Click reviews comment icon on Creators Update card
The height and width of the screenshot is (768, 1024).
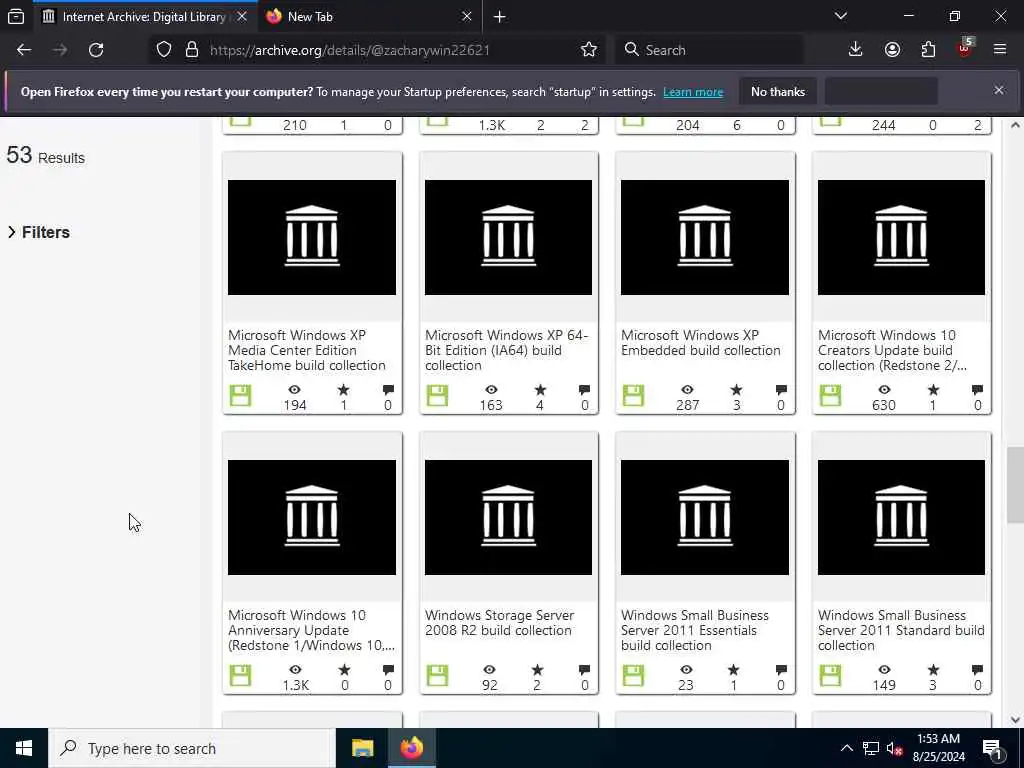(978, 390)
